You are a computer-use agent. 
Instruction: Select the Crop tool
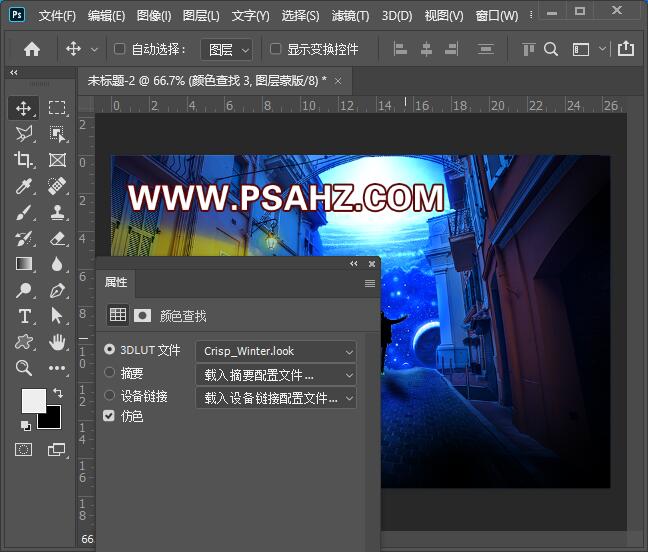click(x=24, y=160)
